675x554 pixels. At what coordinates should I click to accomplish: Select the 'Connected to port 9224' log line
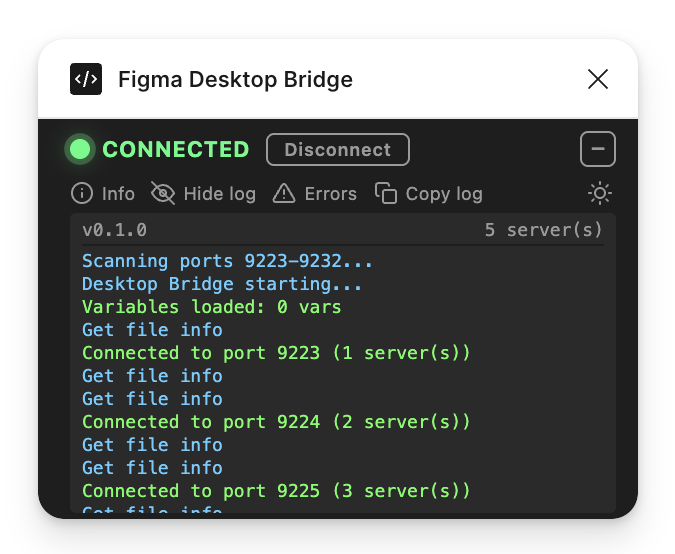pyautogui.click(x=276, y=422)
